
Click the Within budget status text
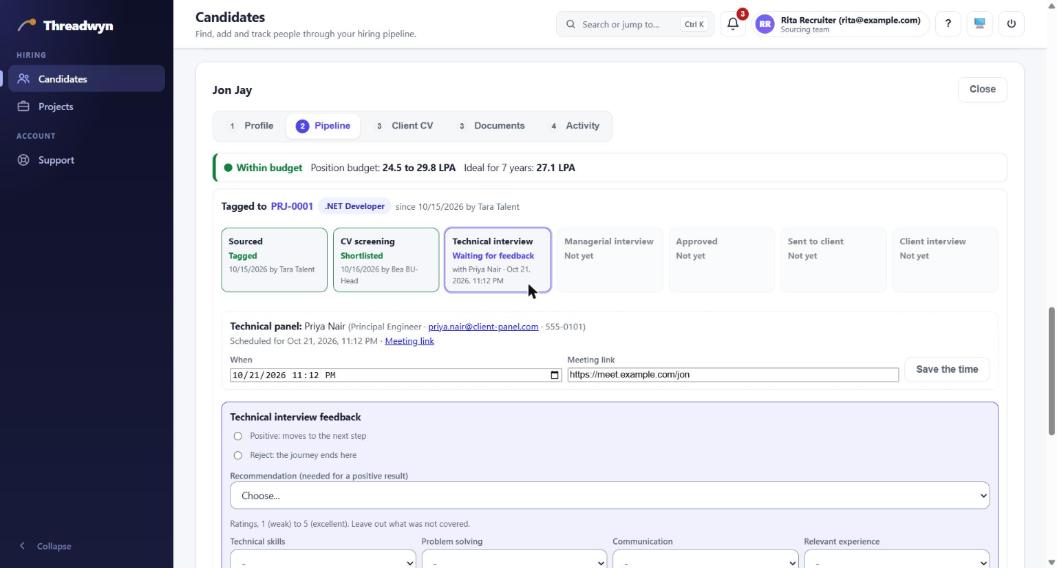point(269,168)
